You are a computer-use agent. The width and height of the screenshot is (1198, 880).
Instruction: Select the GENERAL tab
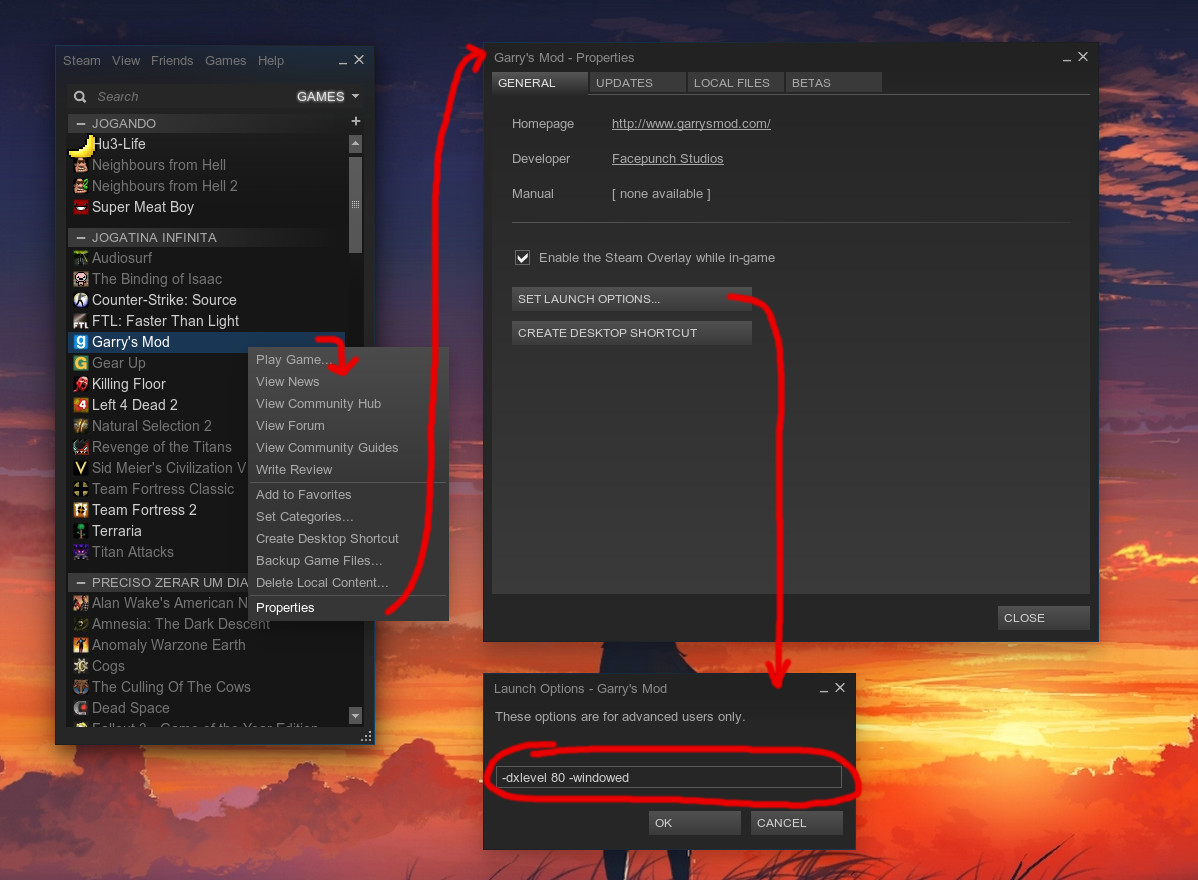(x=539, y=82)
